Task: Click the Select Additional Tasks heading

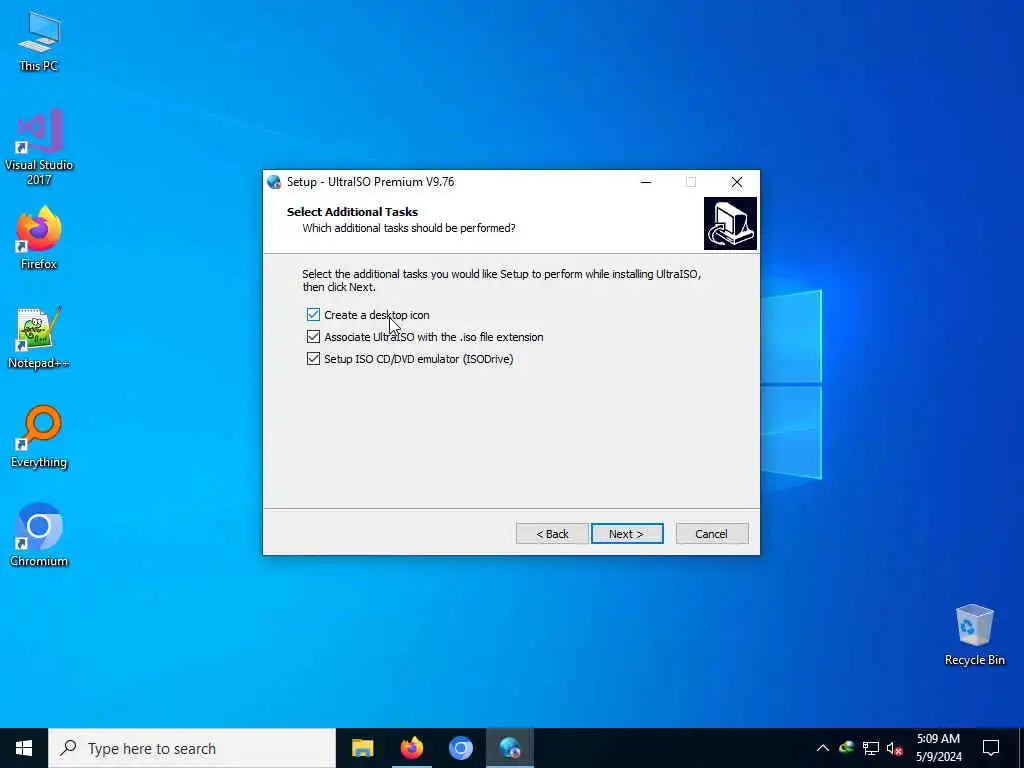Action: pyautogui.click(x=352, y=212)
